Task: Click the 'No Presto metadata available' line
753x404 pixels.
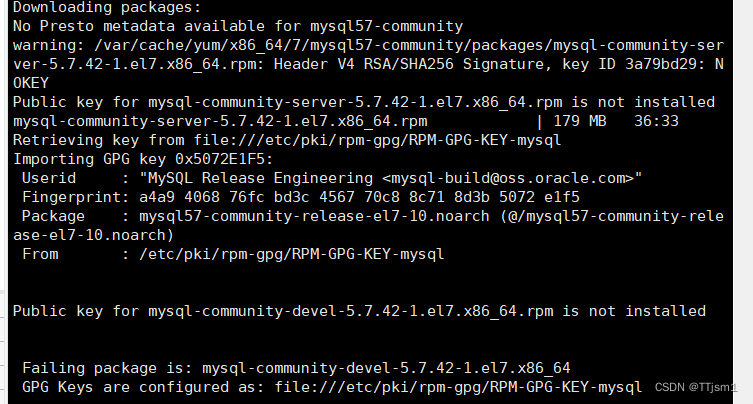Action: coord(238,26)
